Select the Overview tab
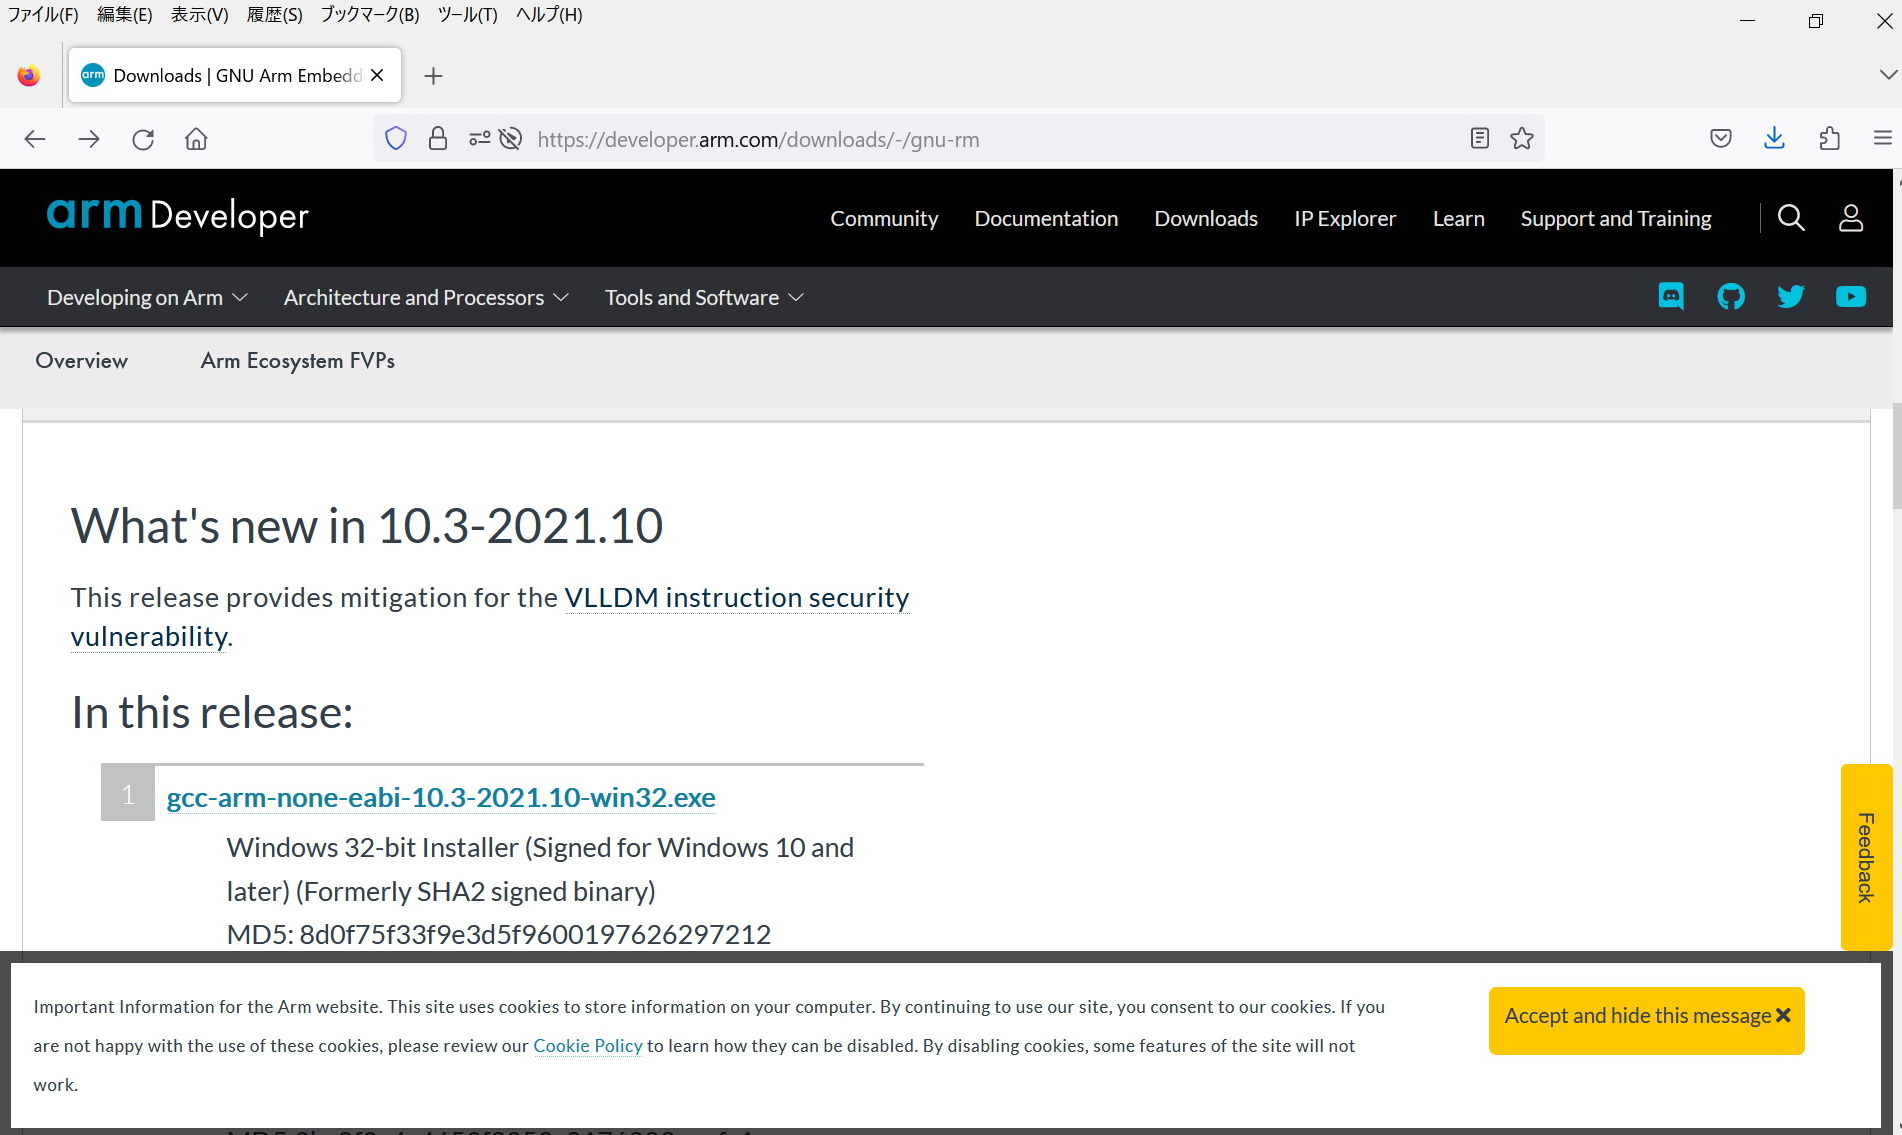 82,361
